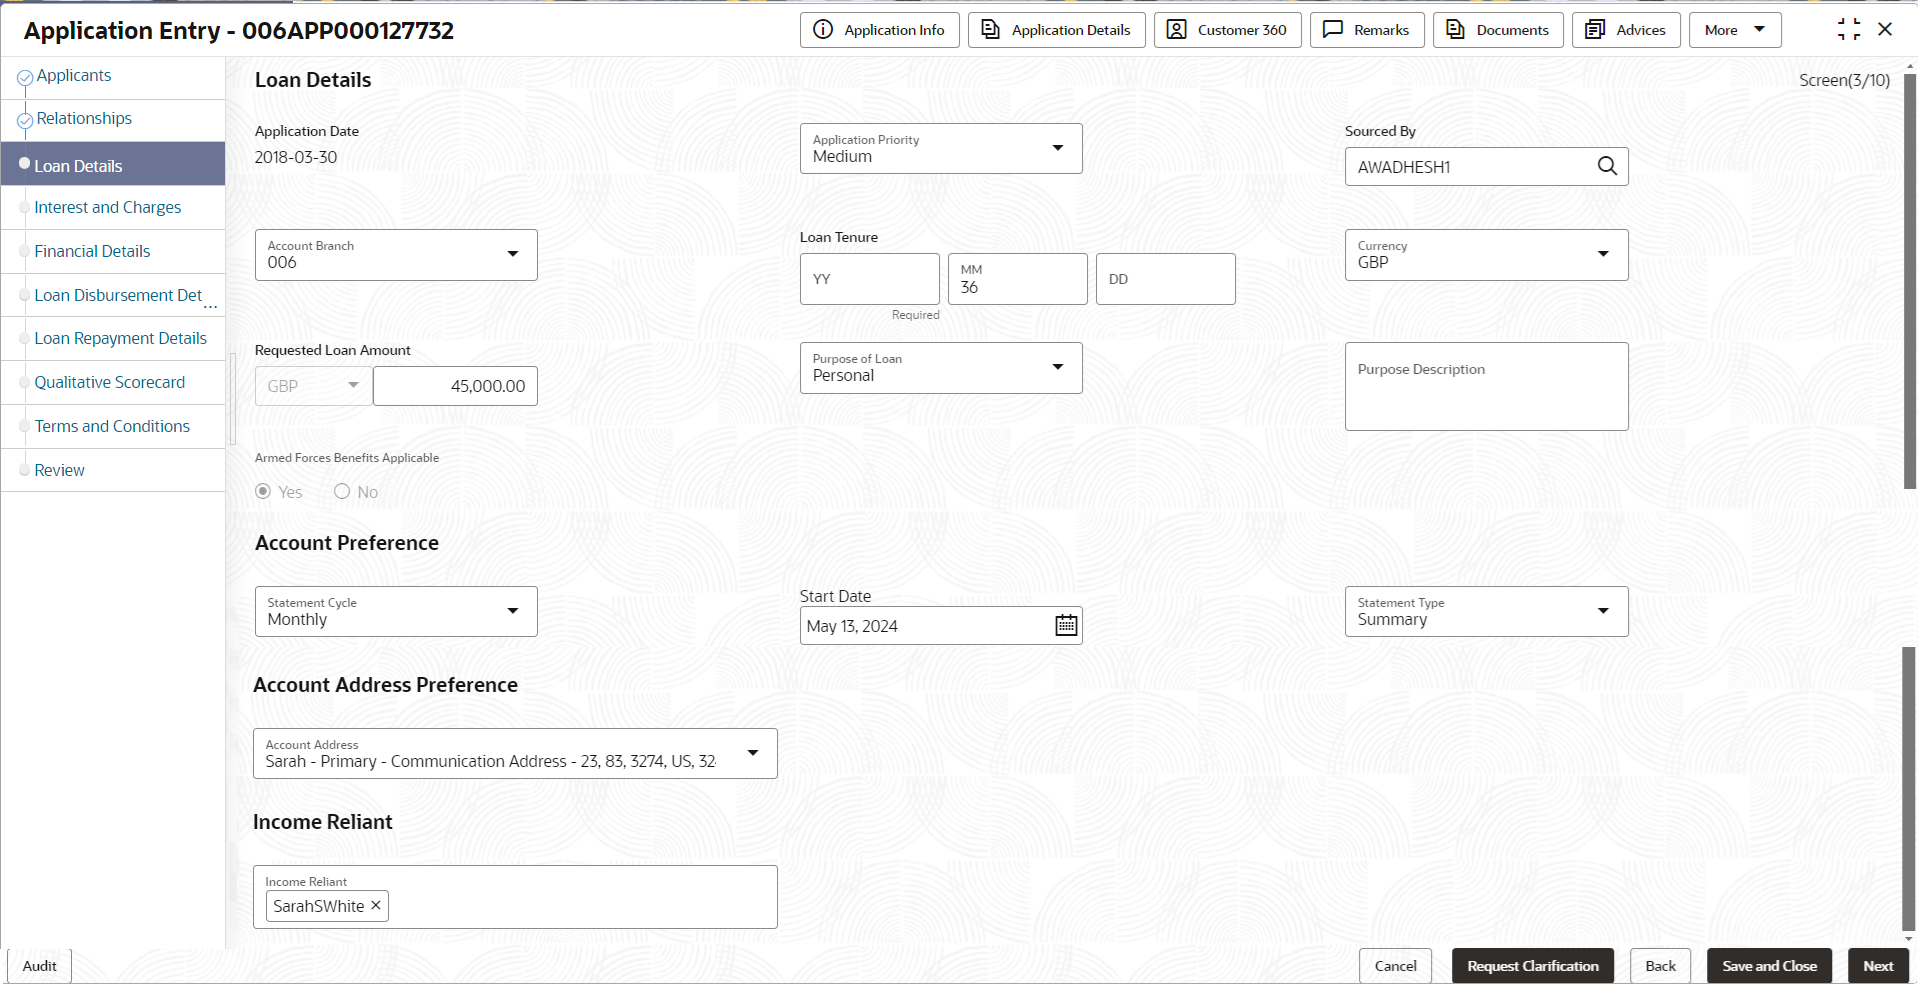Open the Start Date calendar picker
The image size is (1918, 985).
coord(1066,626)
